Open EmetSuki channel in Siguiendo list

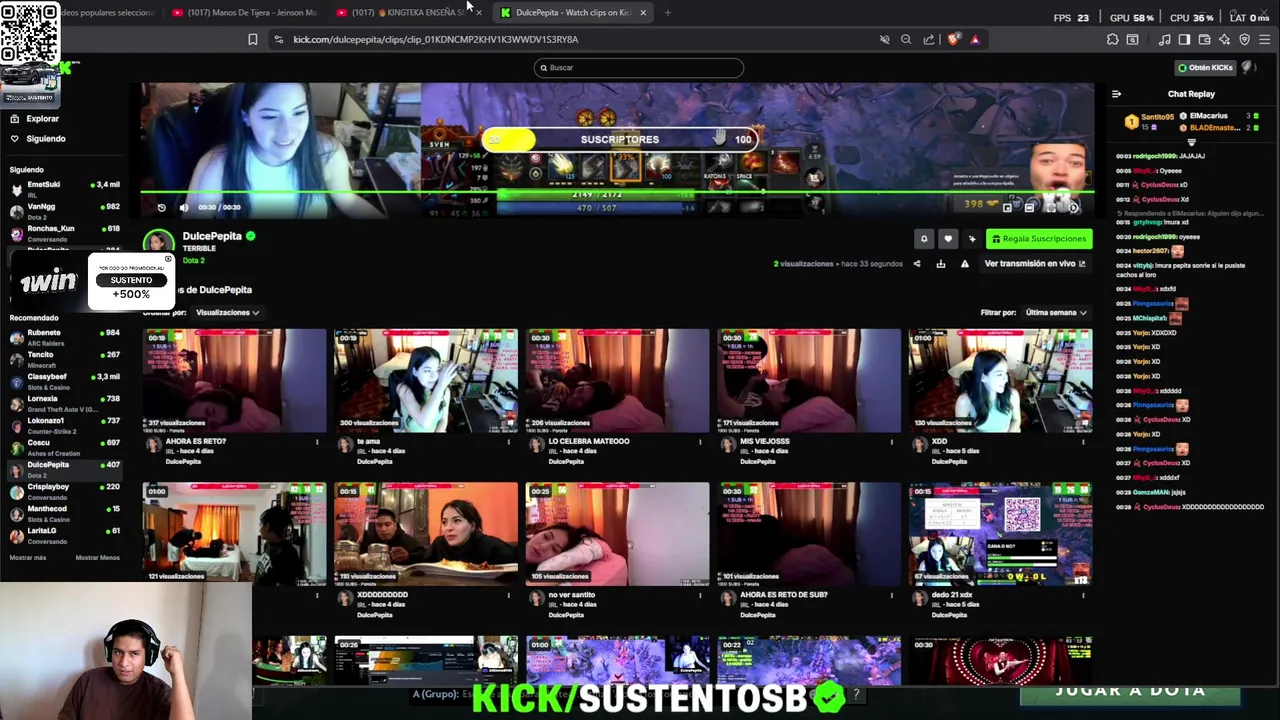(65, 189)
